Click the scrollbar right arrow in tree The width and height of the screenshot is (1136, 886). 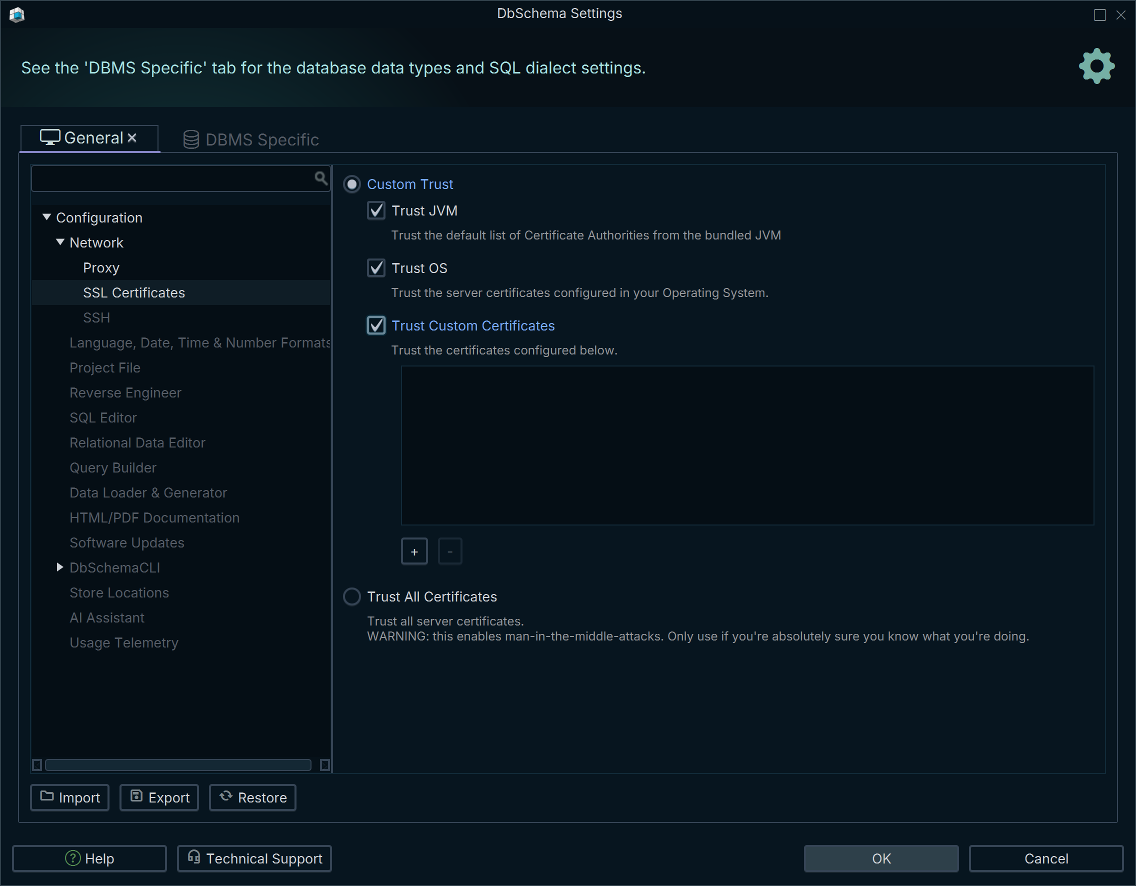pyautogui.click(x=325, y=765)
